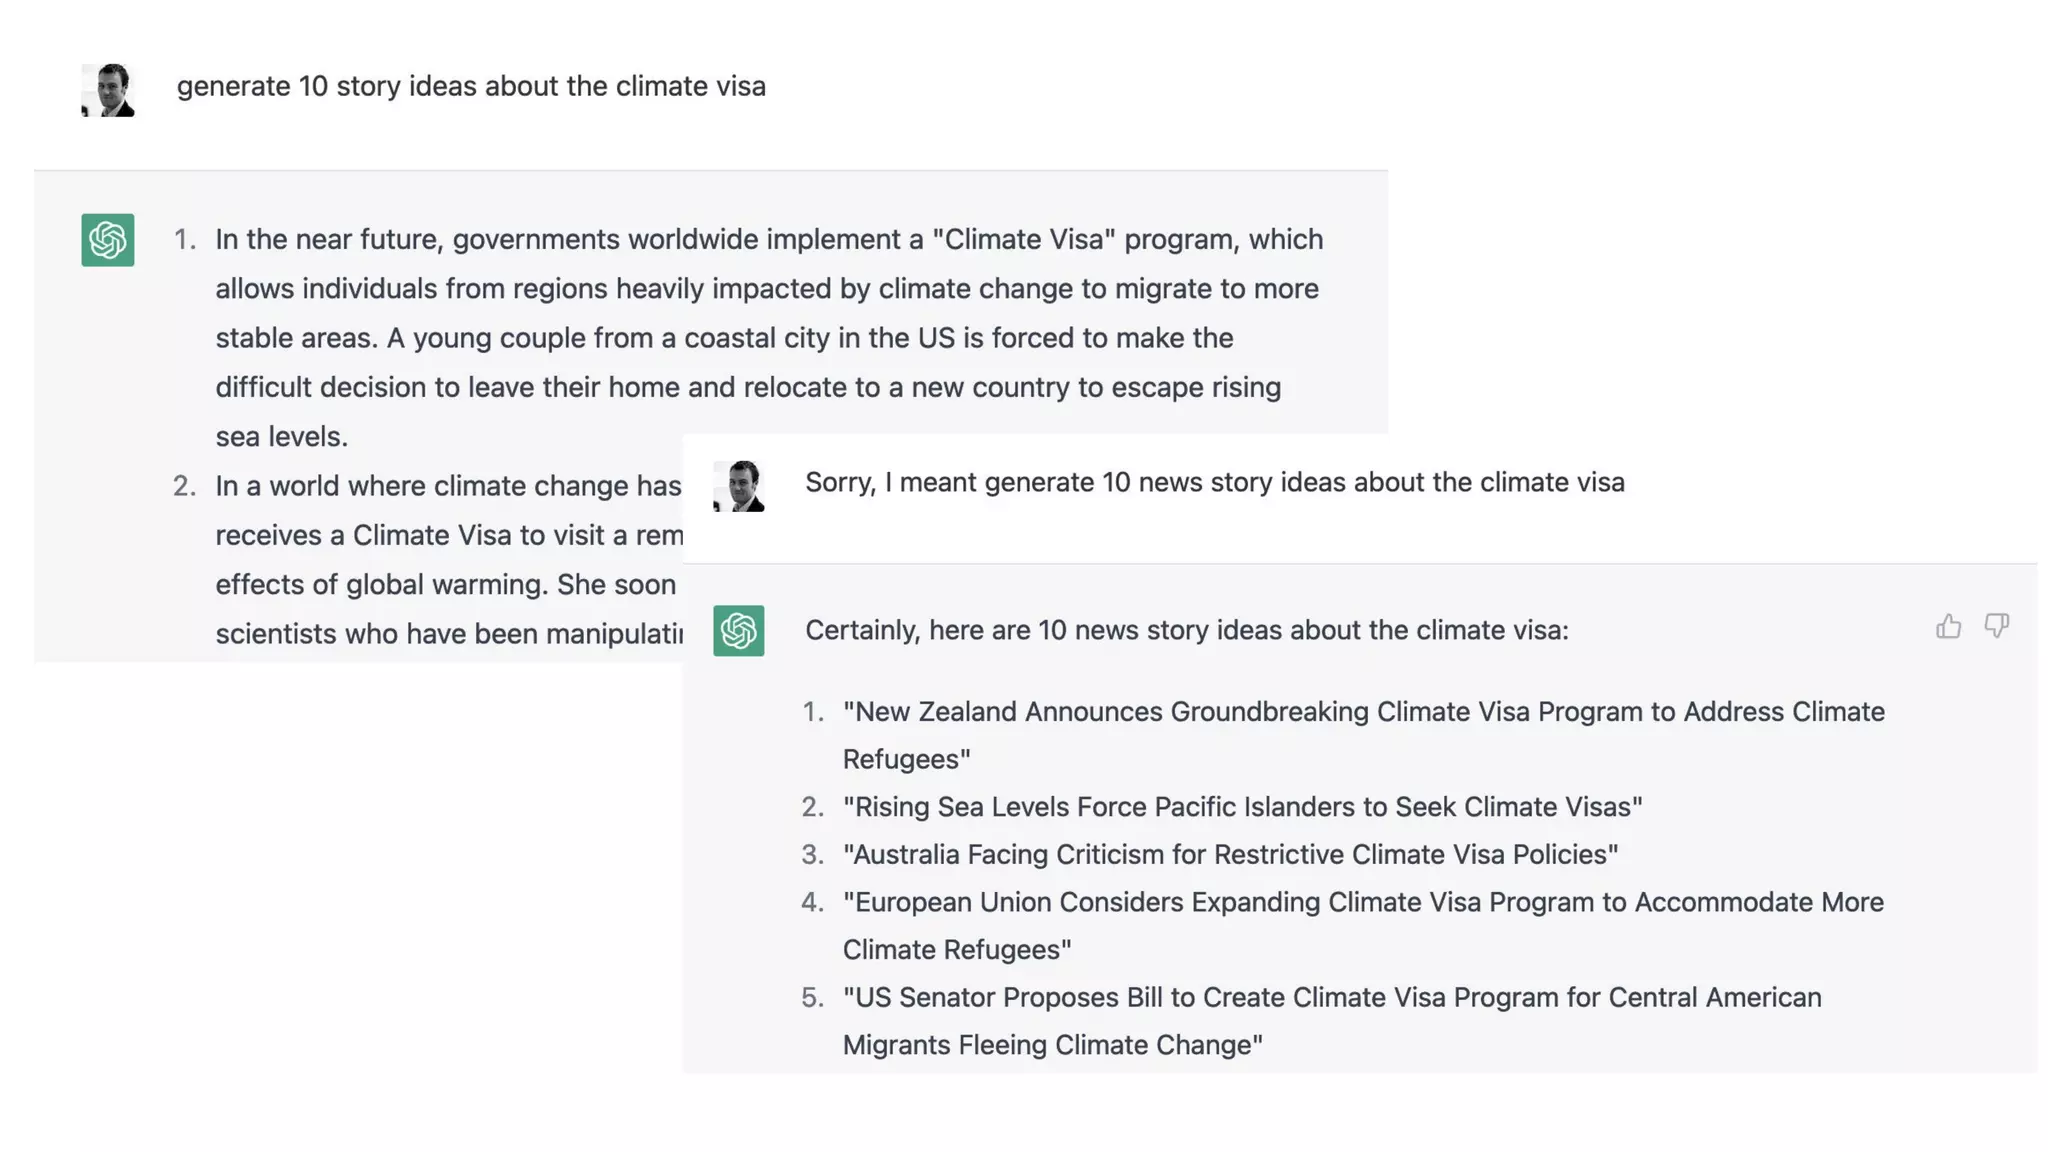Click the text 'sea levels.' ending item 1
The height and width of the screenshot is (1152, 2048).
282,437
